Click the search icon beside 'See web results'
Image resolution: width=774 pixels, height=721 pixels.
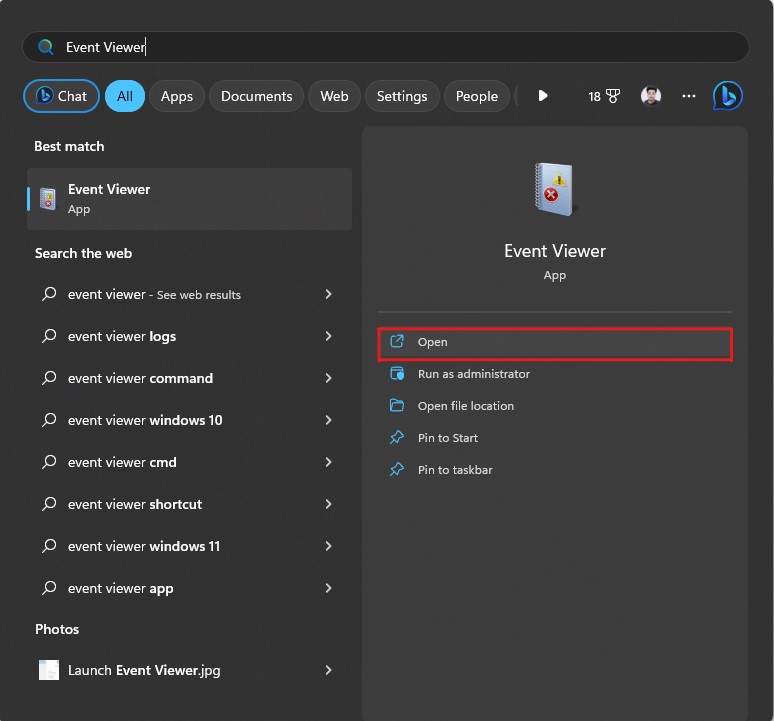click(x=49, y=294)
